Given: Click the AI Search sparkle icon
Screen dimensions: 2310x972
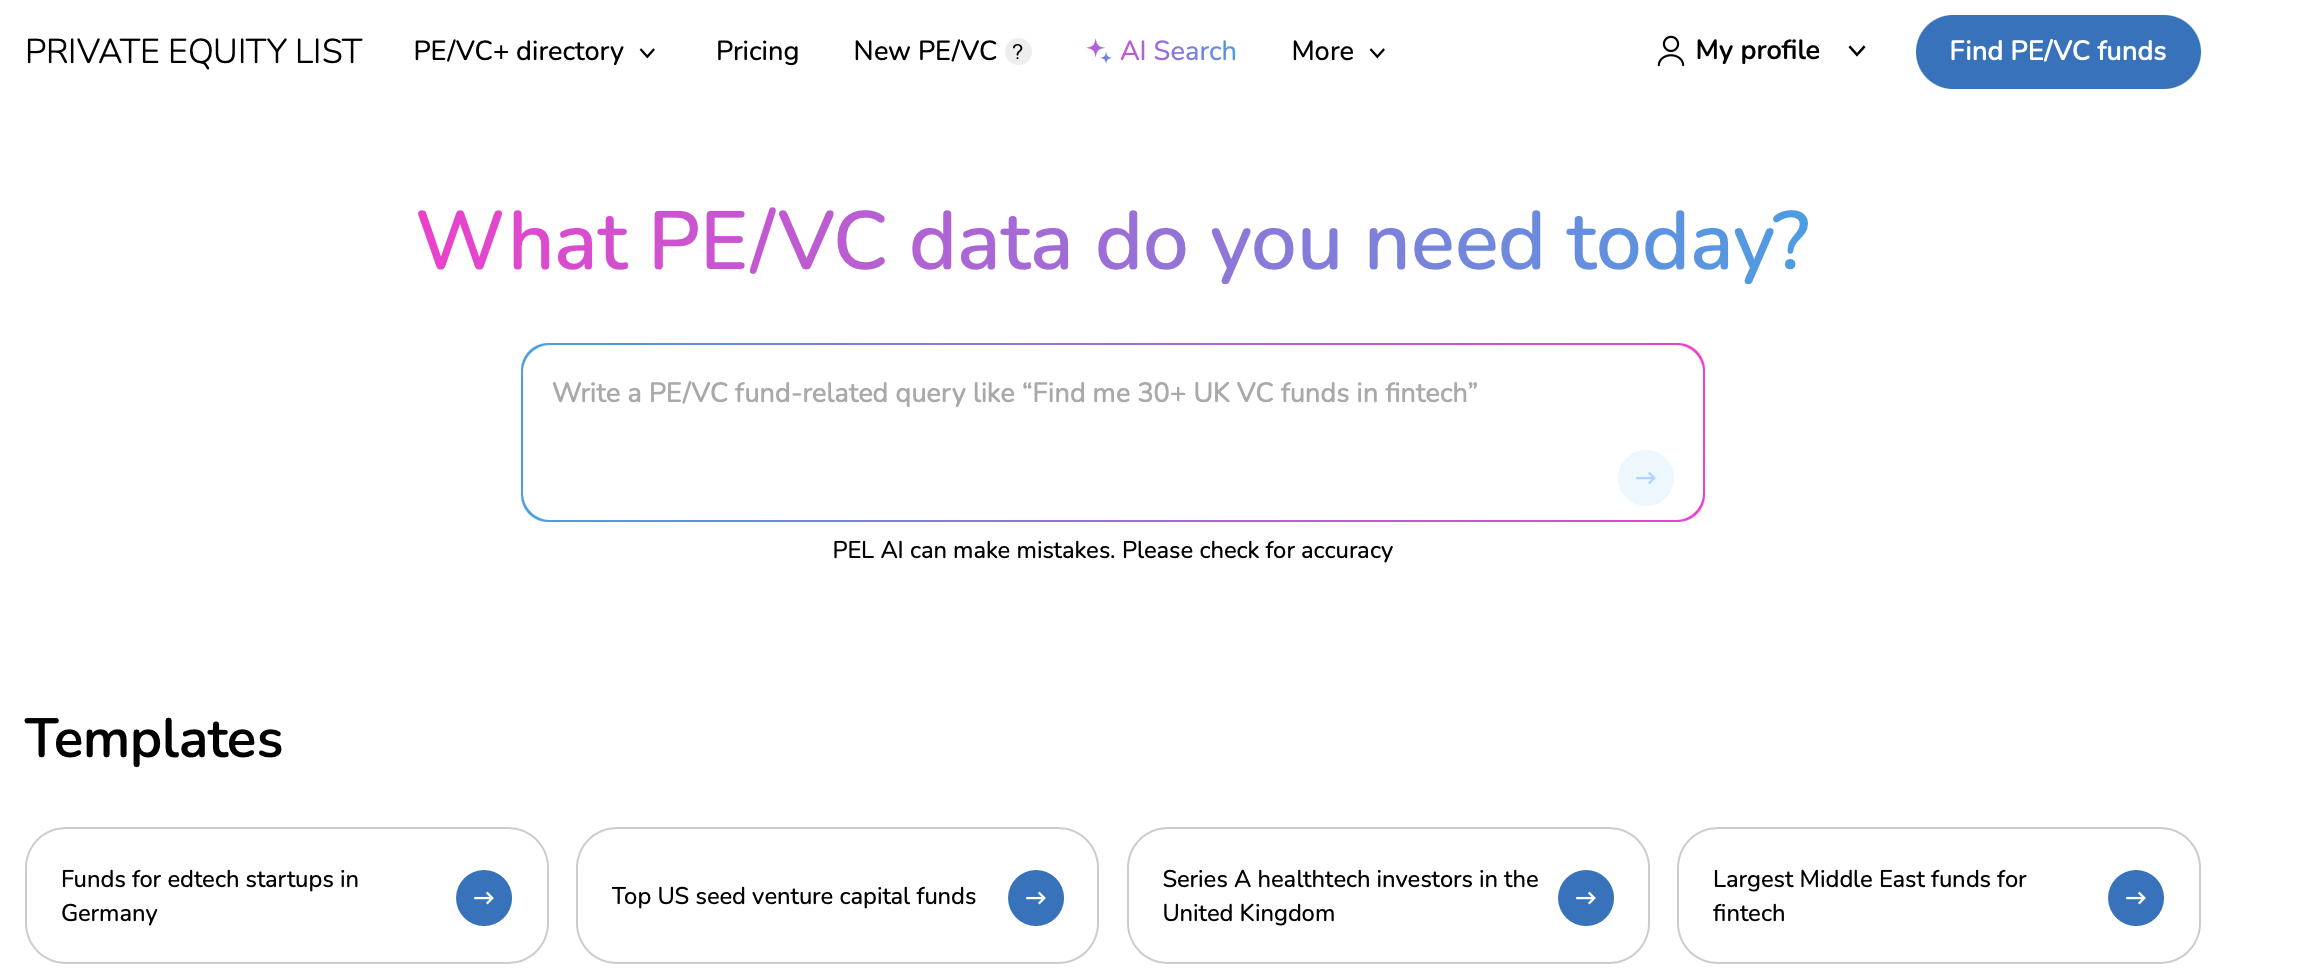Looking at the screenshot, I should coord(1098,50).
